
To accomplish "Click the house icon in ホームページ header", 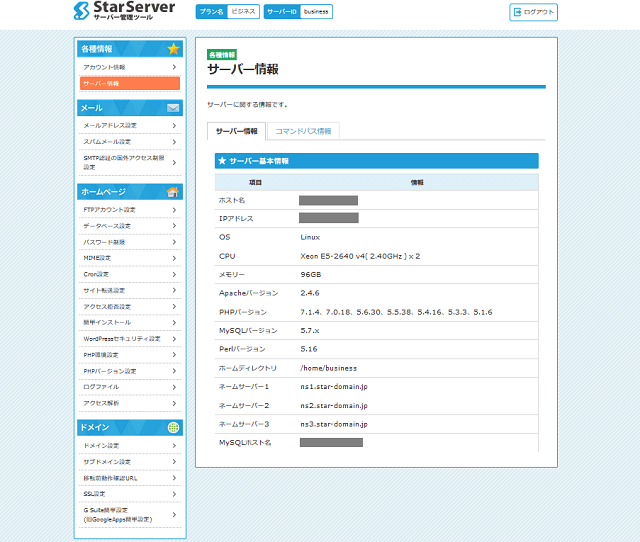I will [x=173, y=191].
